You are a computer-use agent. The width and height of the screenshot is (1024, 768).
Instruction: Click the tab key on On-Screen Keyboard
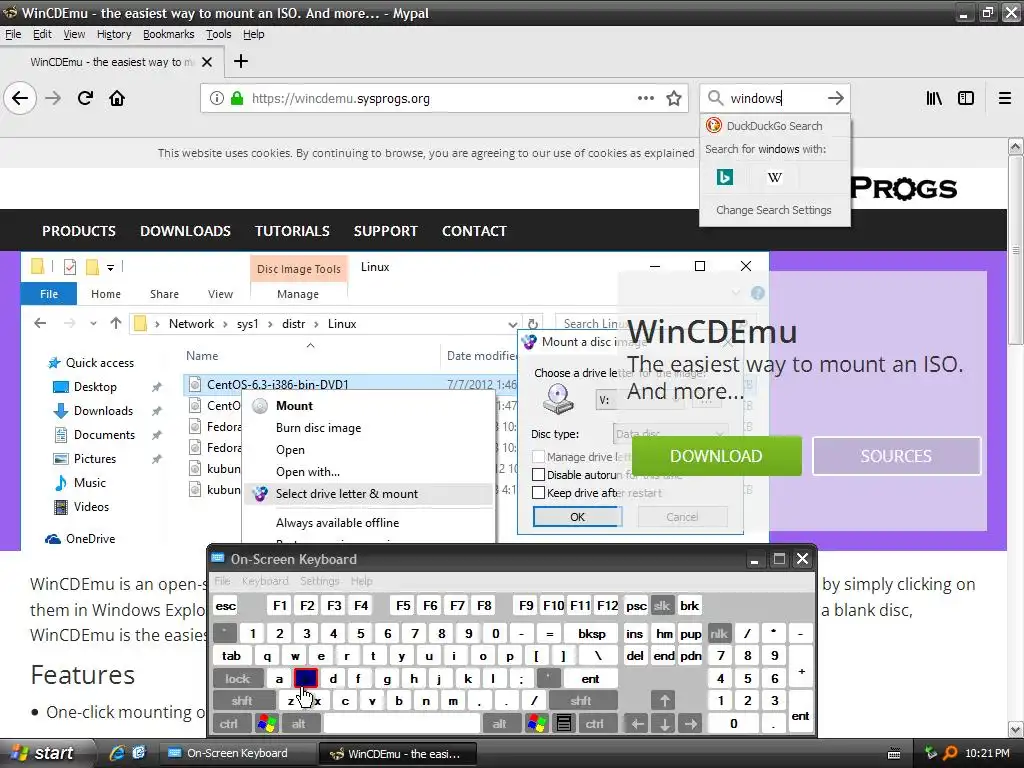coord(231,656)
